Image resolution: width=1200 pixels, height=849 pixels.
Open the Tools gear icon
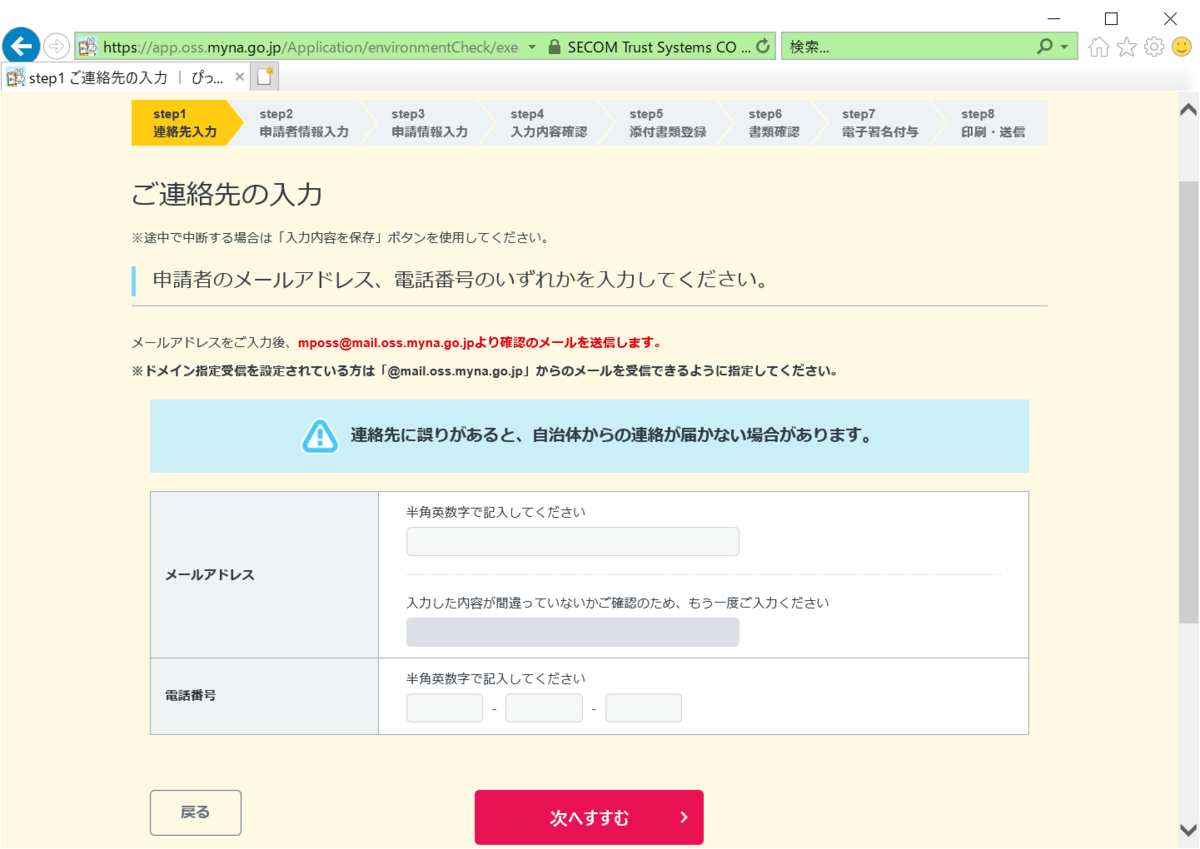tap(1154, 47)
